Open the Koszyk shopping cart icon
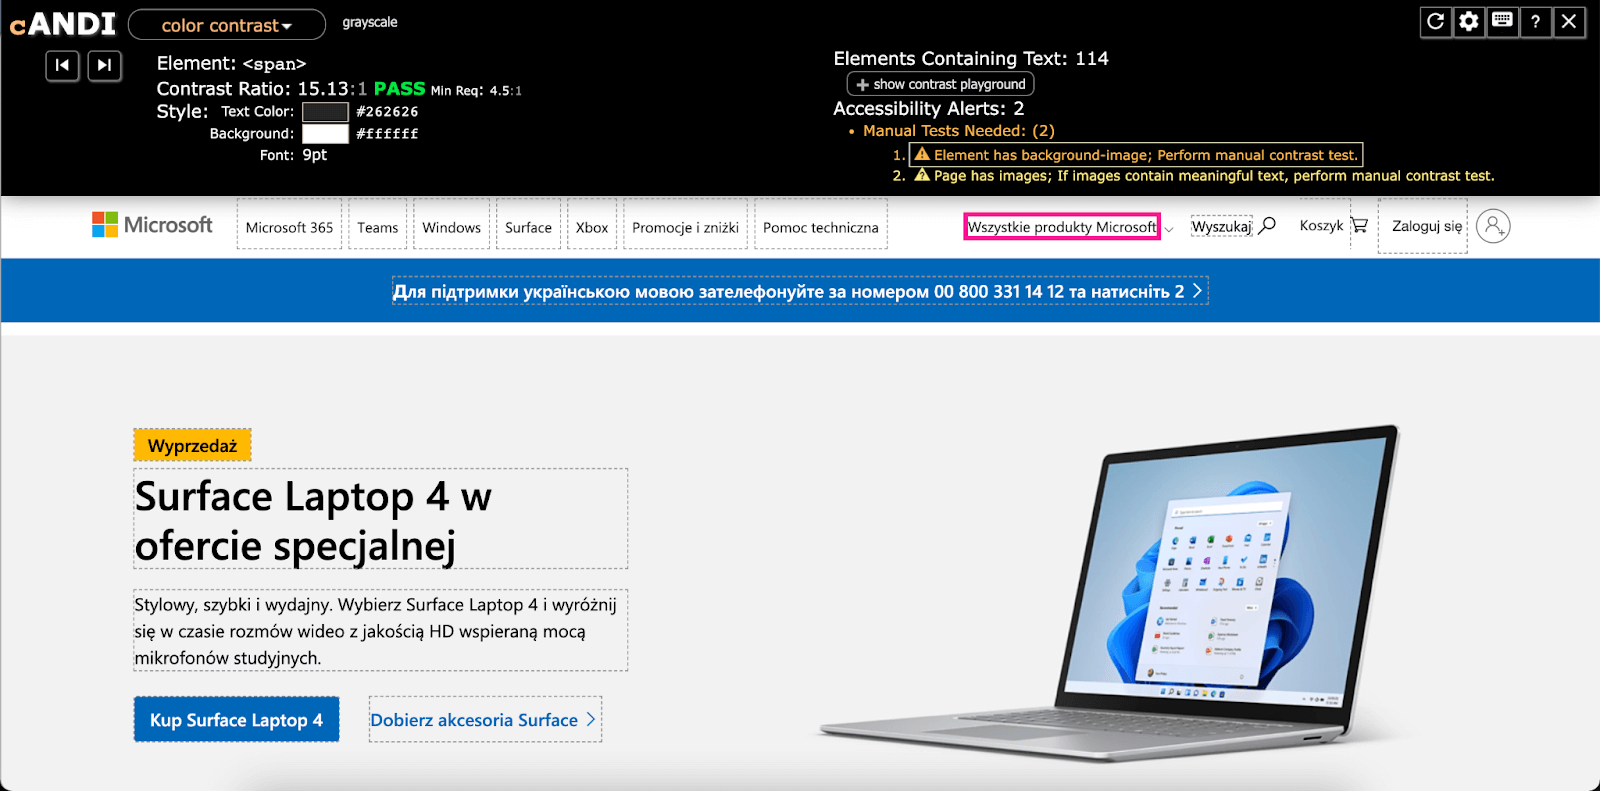 pyautogui.click(x=1359, y=225)
